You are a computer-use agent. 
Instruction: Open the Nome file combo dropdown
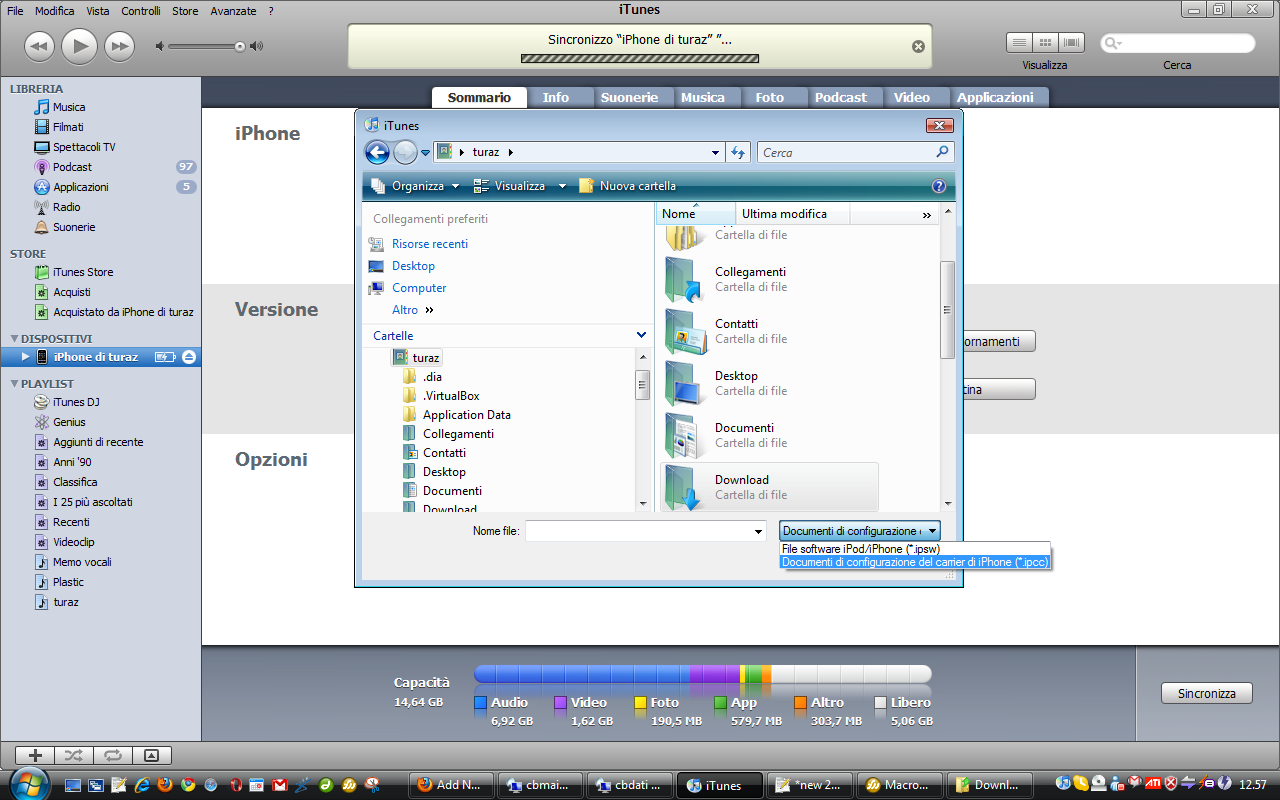759,531
